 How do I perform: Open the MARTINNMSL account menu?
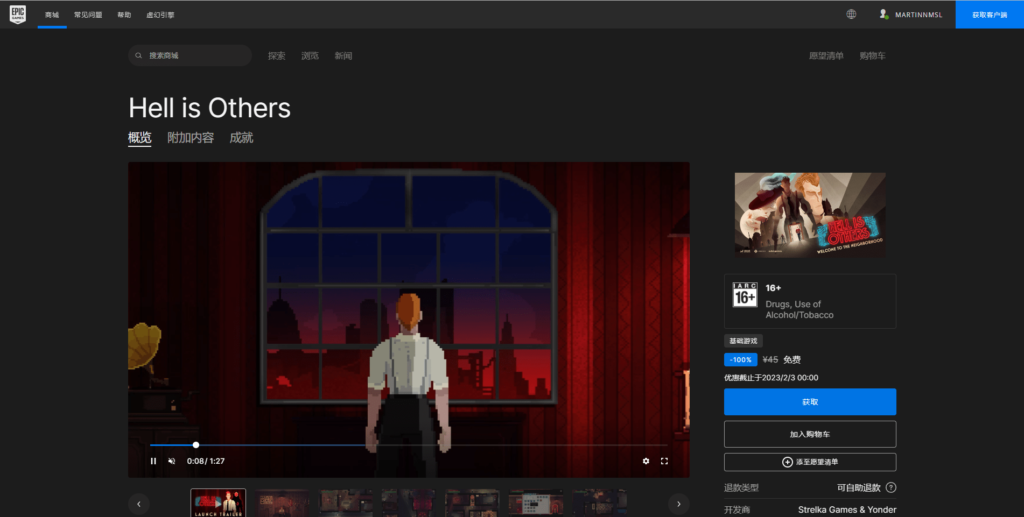(913, 14)
